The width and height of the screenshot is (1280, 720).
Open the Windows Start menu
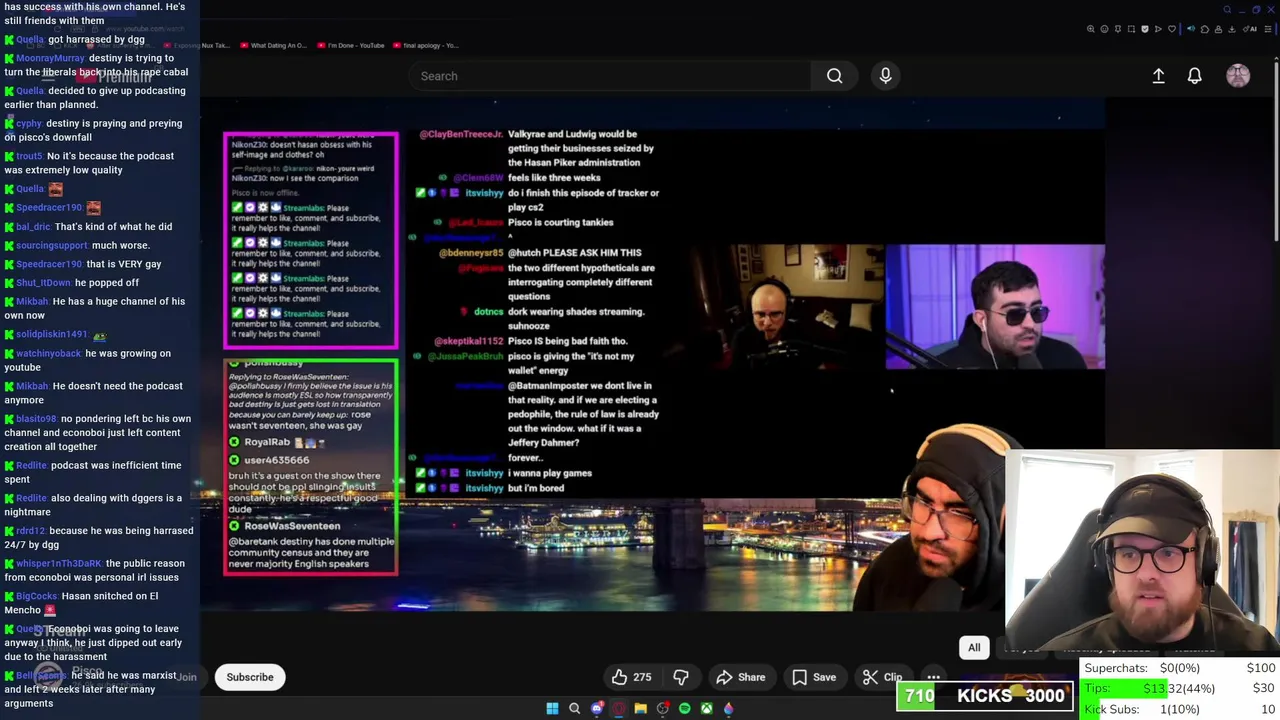(552, 709)
